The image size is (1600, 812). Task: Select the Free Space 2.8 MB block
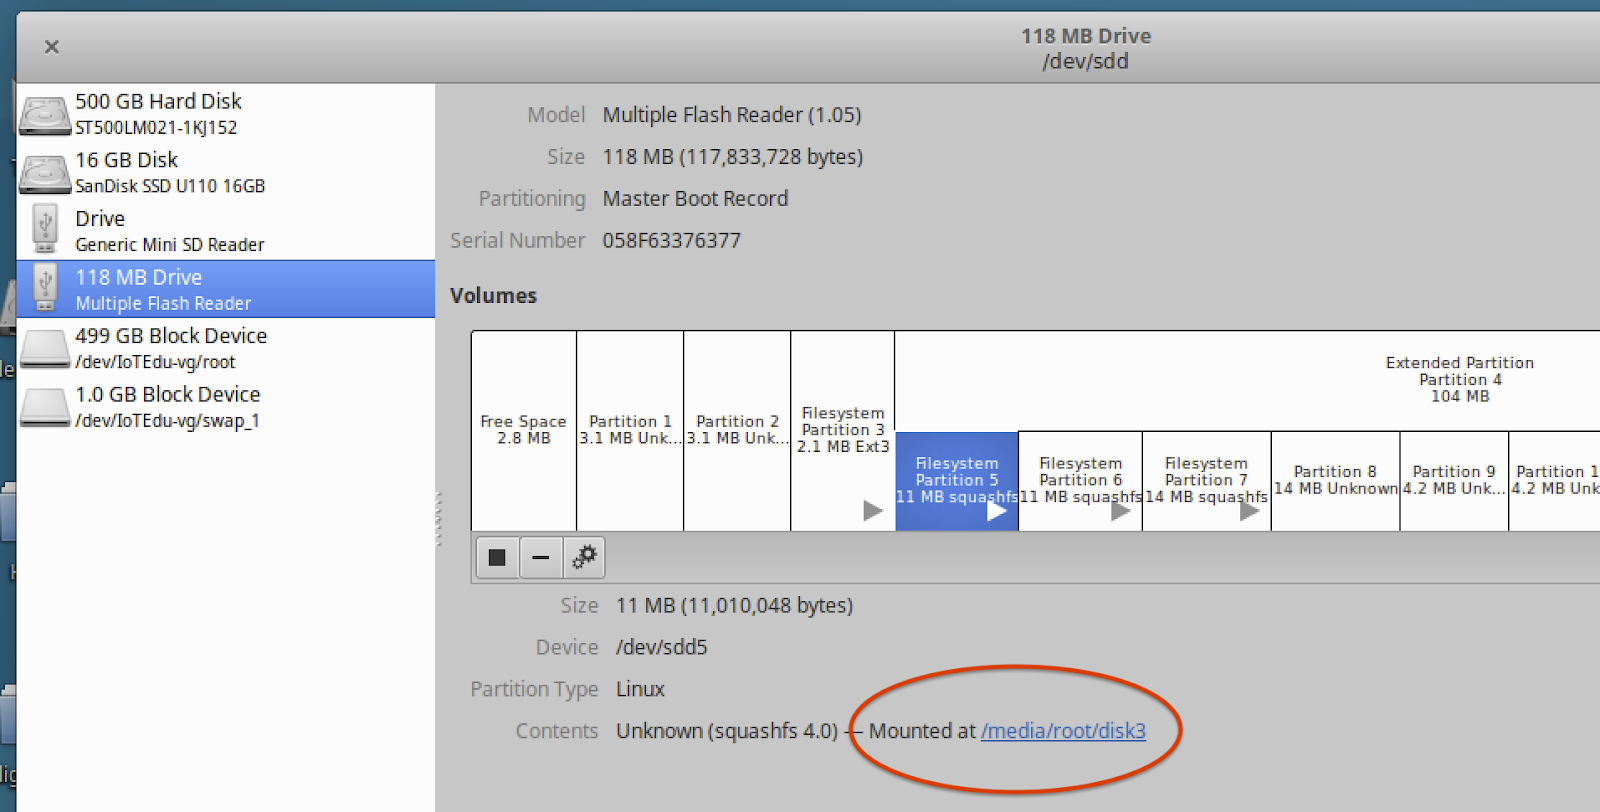coord(523,430)
